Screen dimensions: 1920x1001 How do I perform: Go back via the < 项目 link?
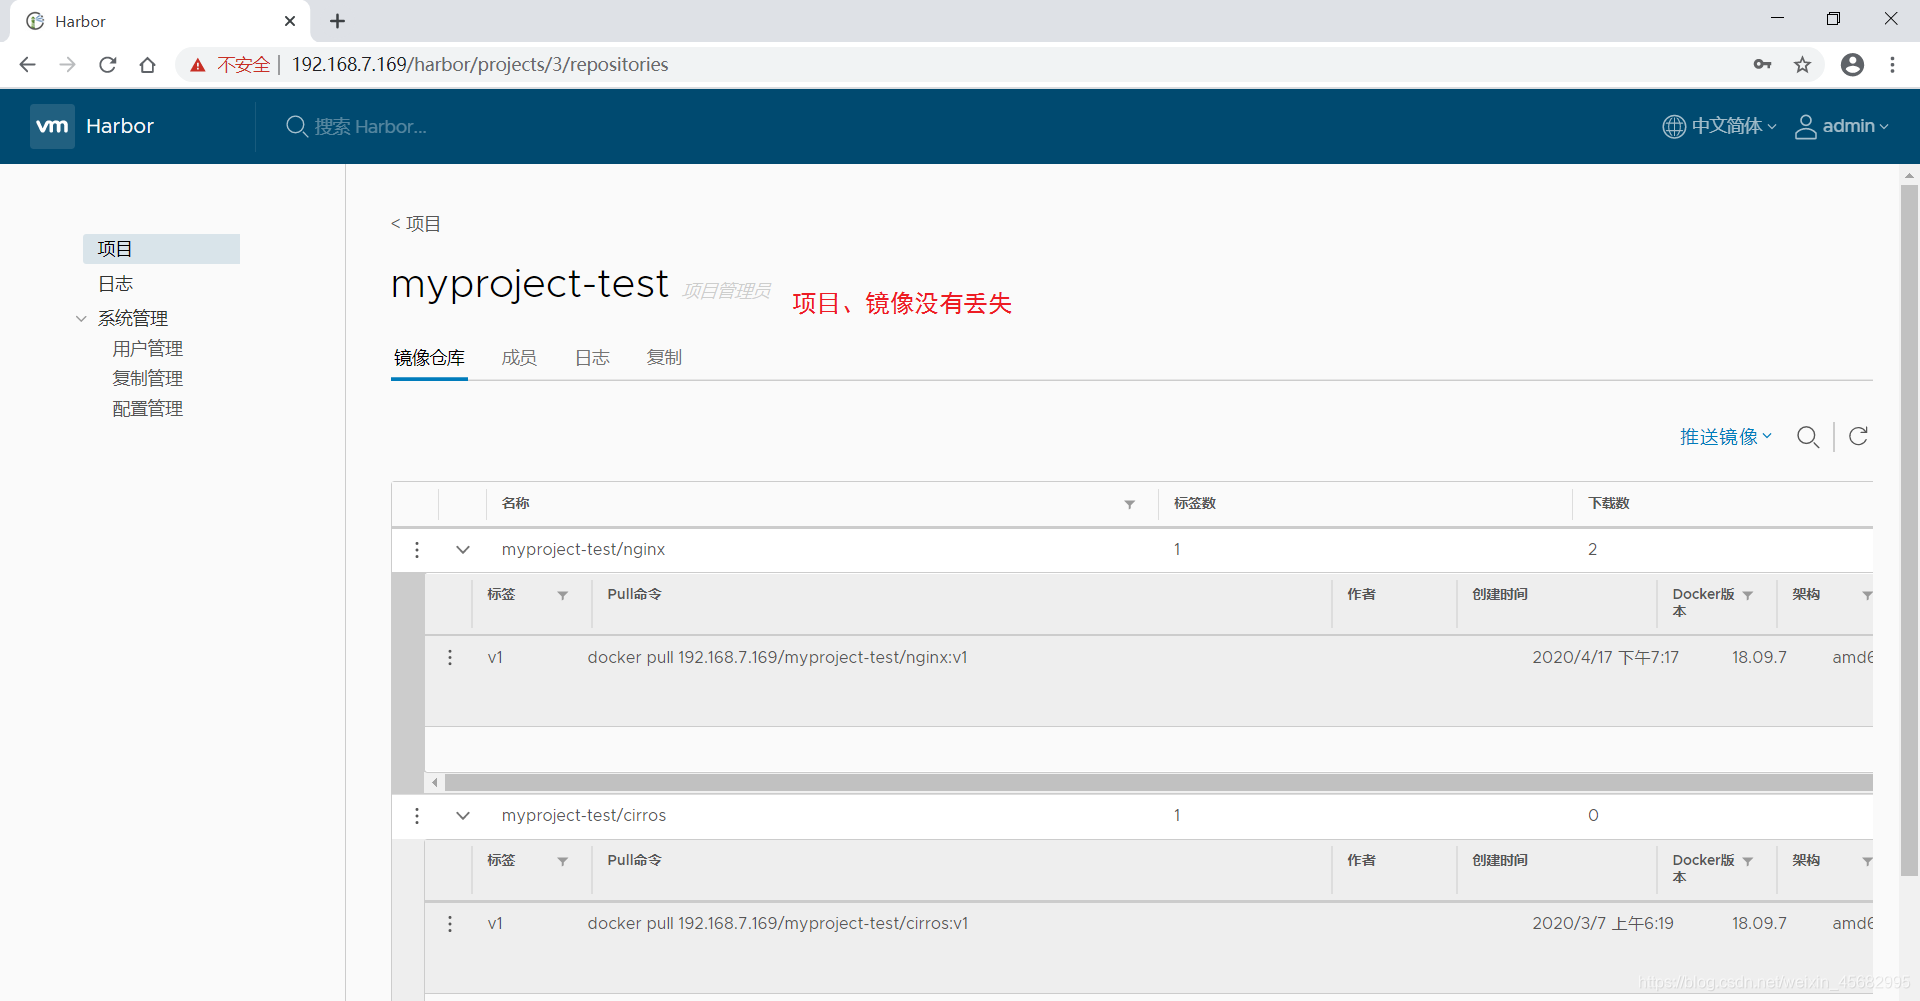[416, 224]
